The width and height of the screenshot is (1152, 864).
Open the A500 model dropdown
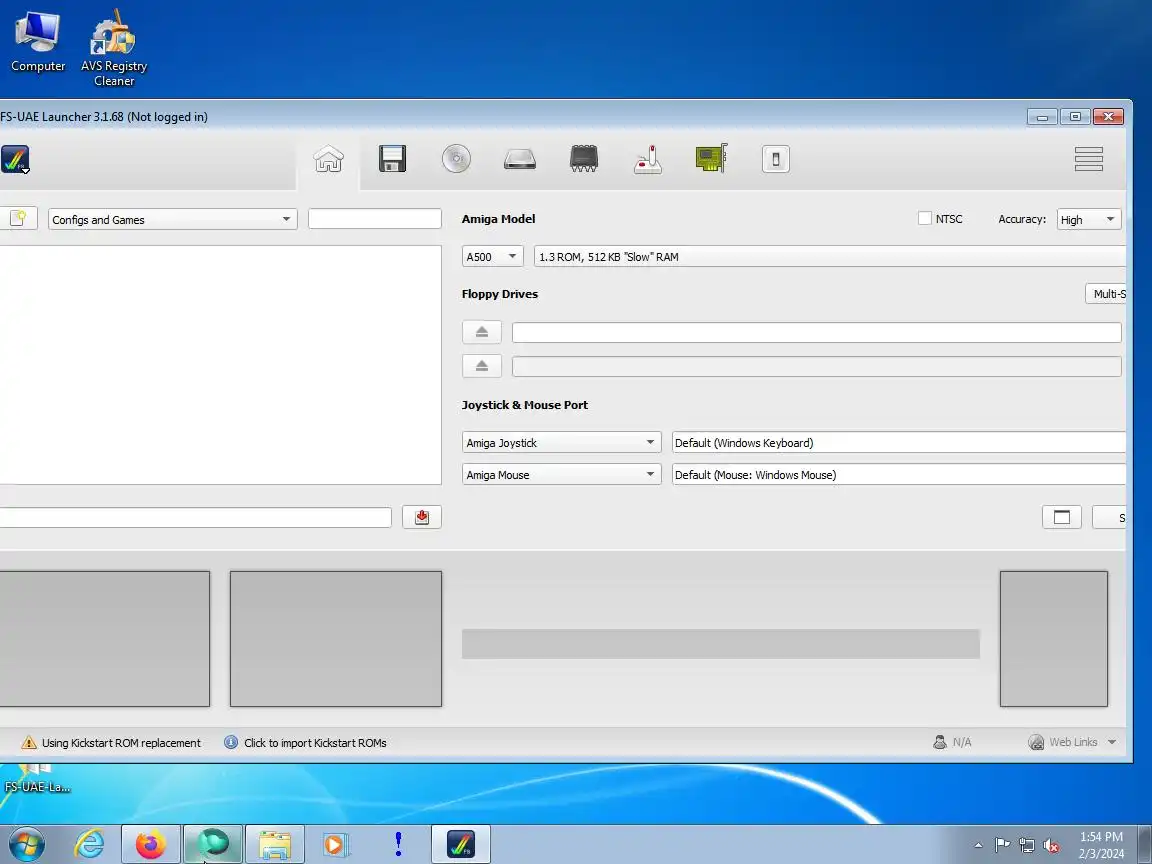tap(492, 256)
